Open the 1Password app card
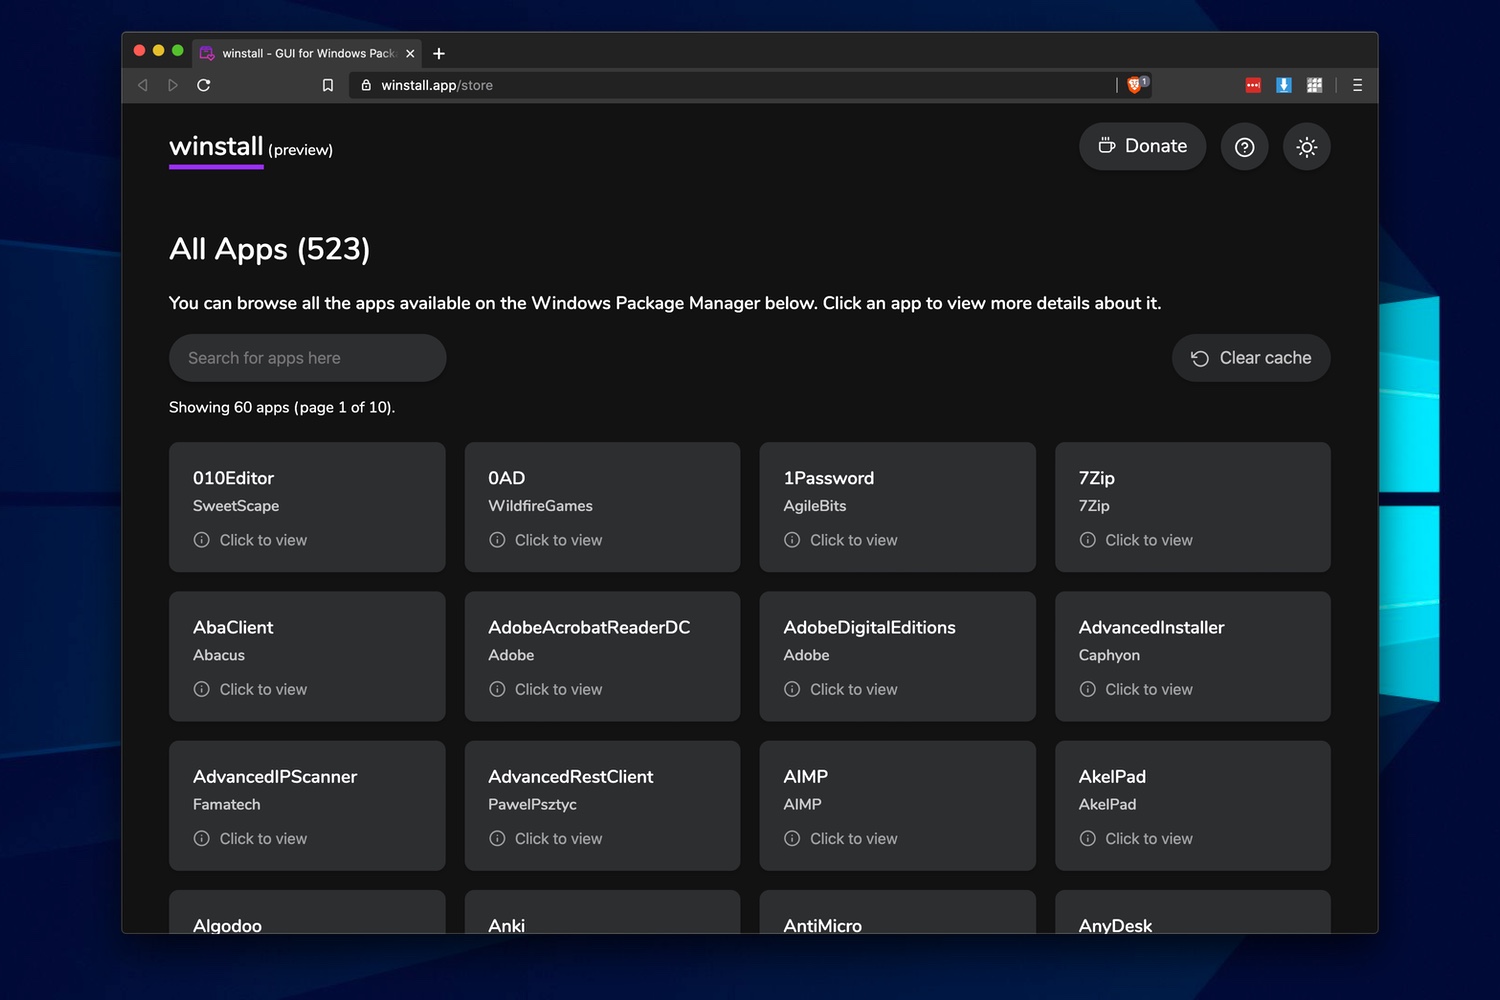 (x=897, y=507)
